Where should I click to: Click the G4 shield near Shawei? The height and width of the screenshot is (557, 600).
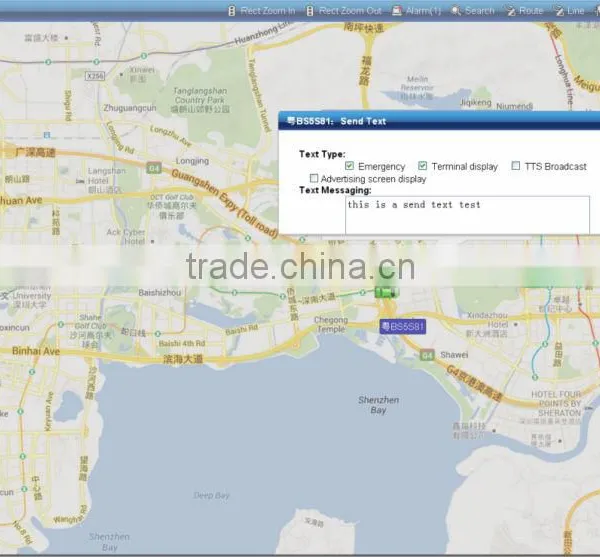[x=427, y=355]
